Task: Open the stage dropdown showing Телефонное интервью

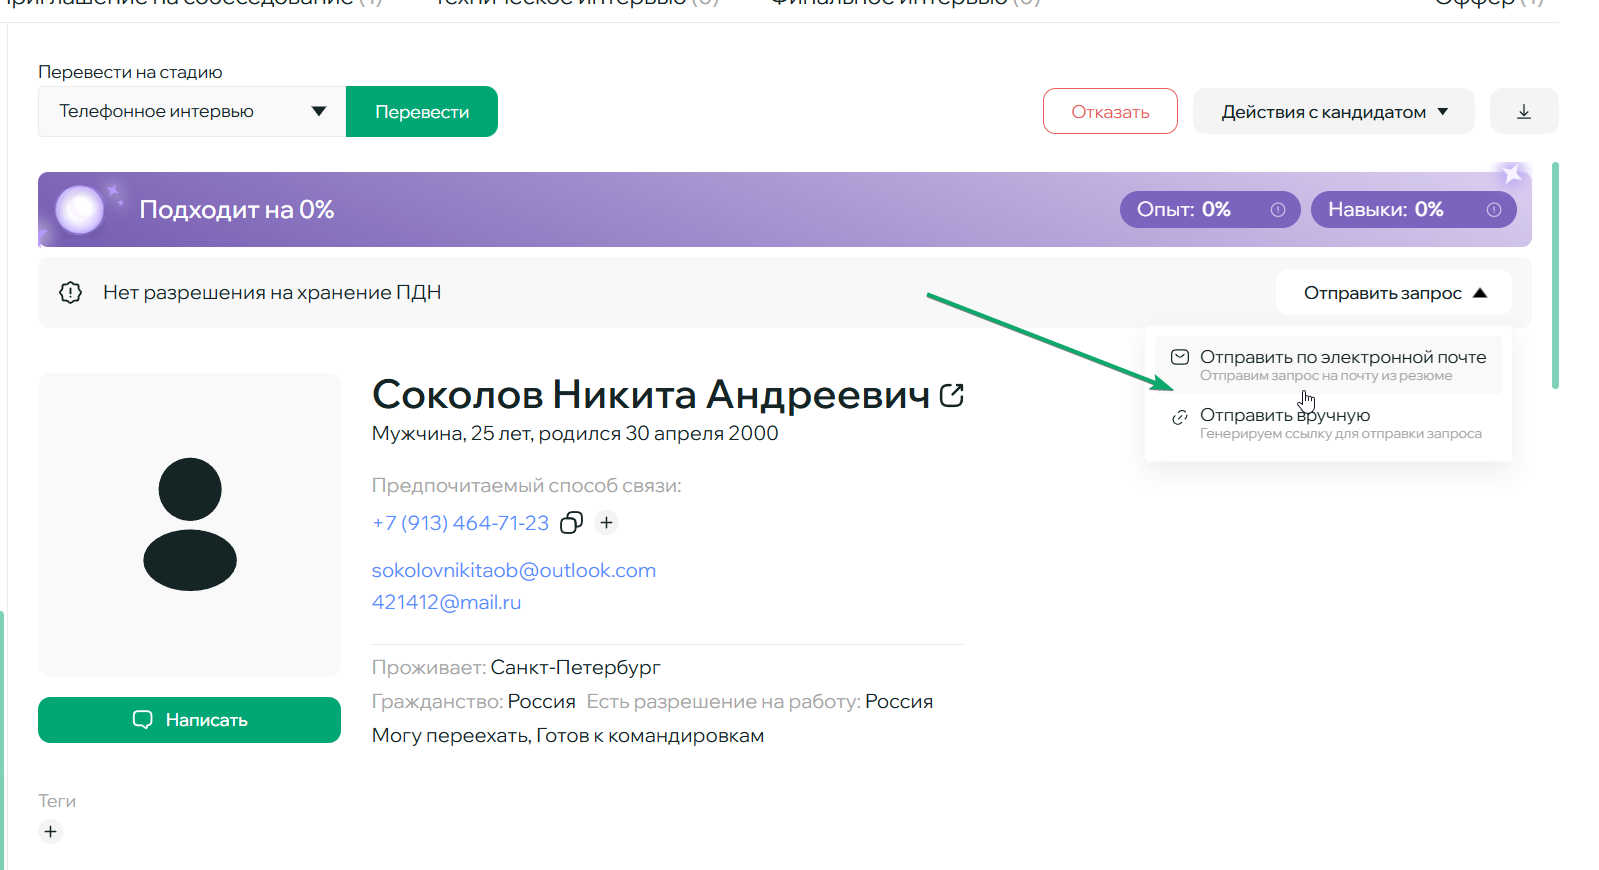Action: click(192, 111)
